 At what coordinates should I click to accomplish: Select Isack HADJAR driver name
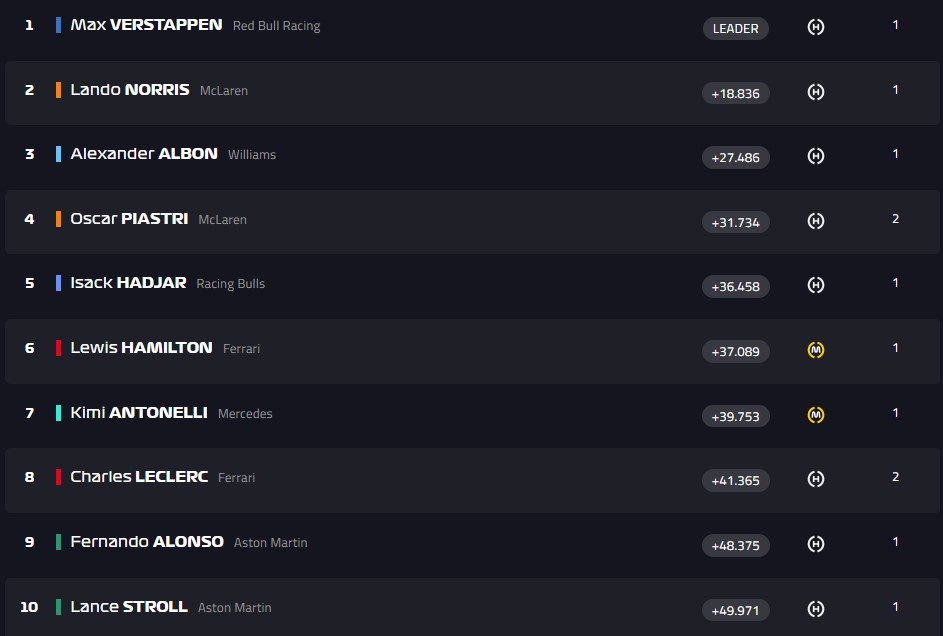click(x=128, y=283)
